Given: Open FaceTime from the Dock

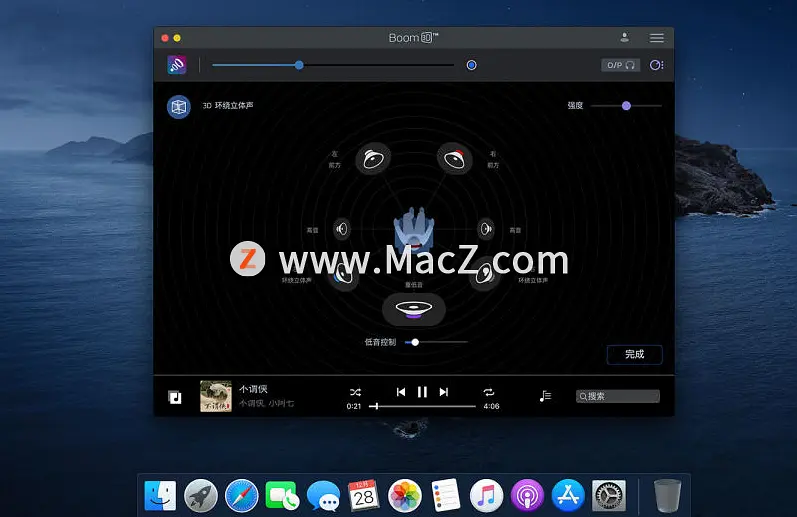Looking at the screenshot, I should coord(282,495).
